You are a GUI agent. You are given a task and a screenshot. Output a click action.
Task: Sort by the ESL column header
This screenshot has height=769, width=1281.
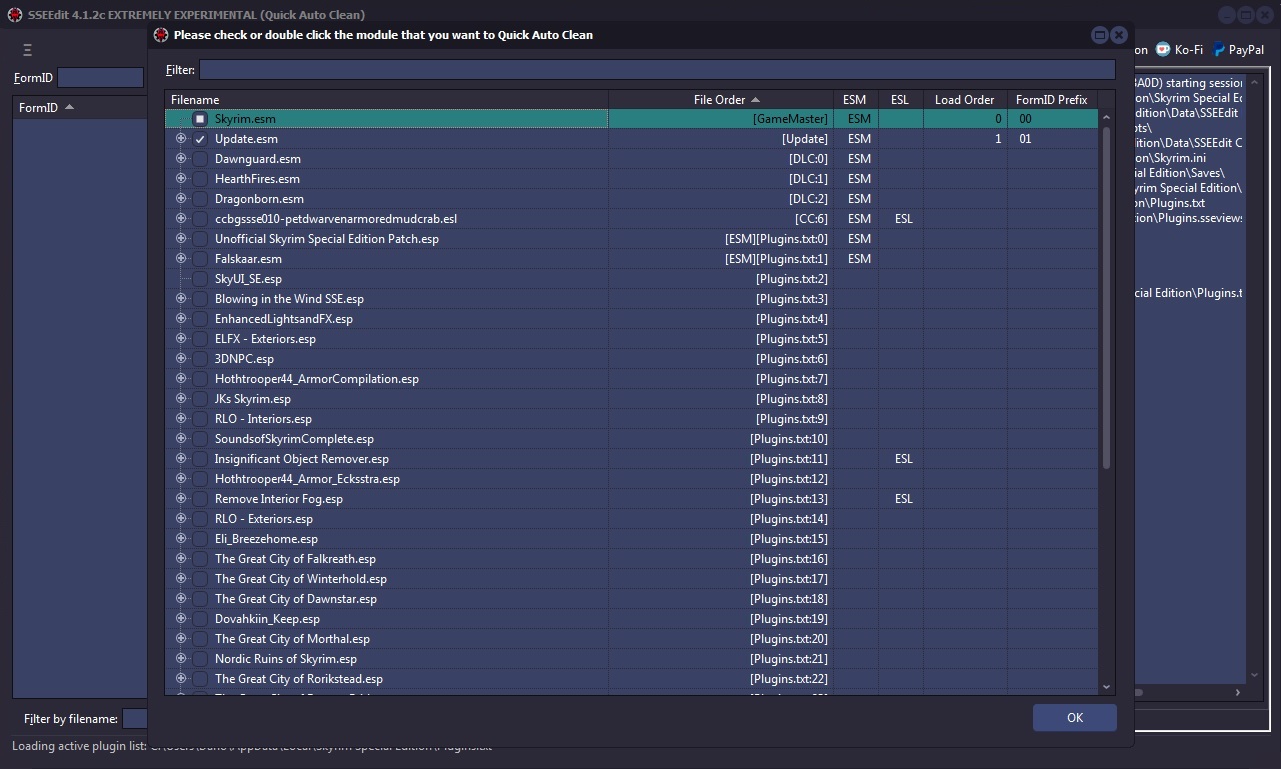(900, 100)
